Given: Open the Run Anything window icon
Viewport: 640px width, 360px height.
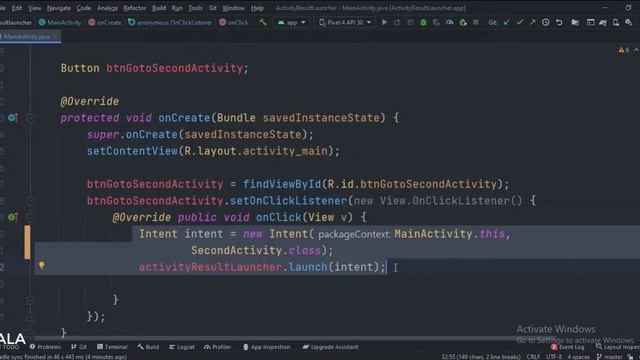Looking at the screenshot, I should [x=591, y=22].
